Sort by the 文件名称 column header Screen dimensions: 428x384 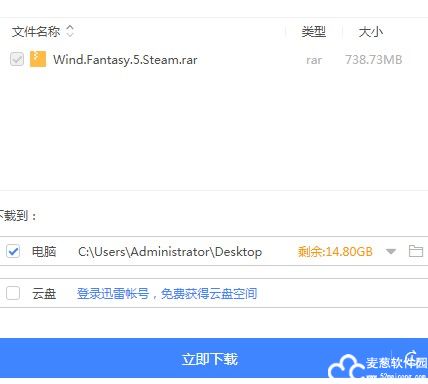36,32
